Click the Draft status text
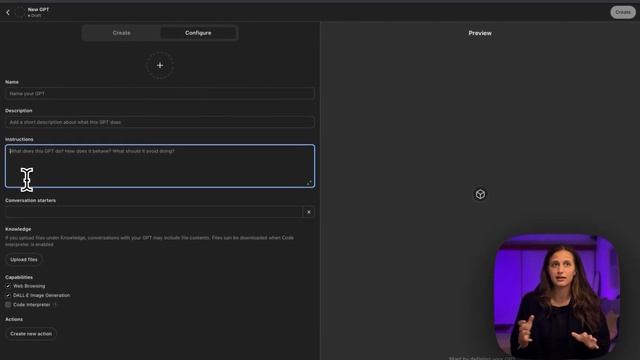The width and height of the screenshot is (640, 360). pyautogui.click(x=36, y=16)
